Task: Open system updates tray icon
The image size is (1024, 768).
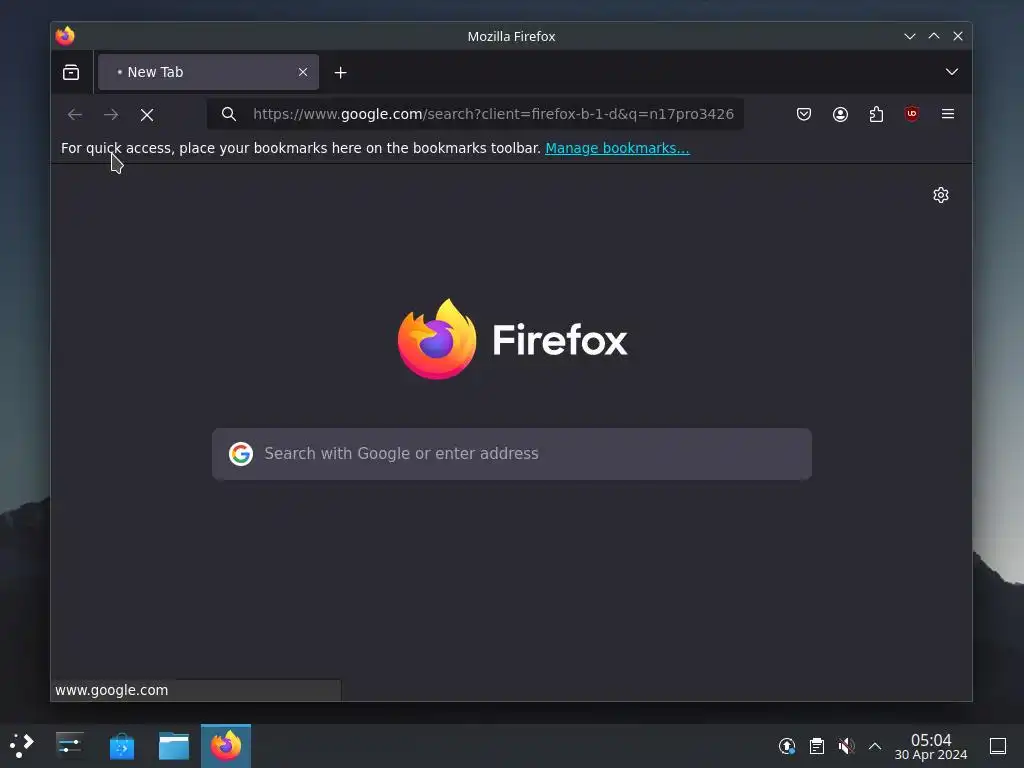Action: pyautogui.click(x=787, y=746)
